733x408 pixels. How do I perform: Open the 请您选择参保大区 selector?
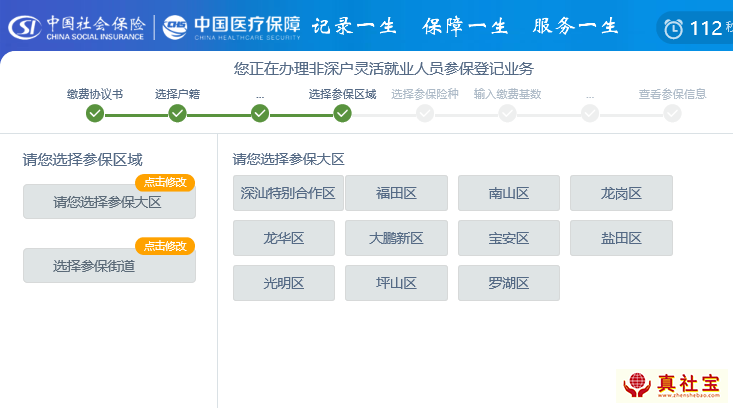coord(109,202)
